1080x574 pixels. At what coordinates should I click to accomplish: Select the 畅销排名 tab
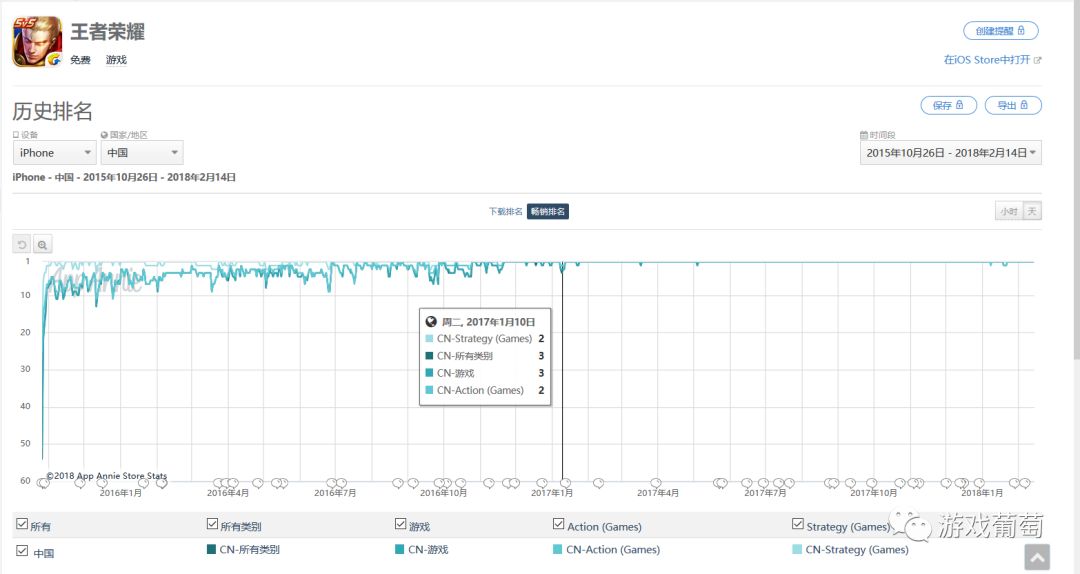[548, 212]
